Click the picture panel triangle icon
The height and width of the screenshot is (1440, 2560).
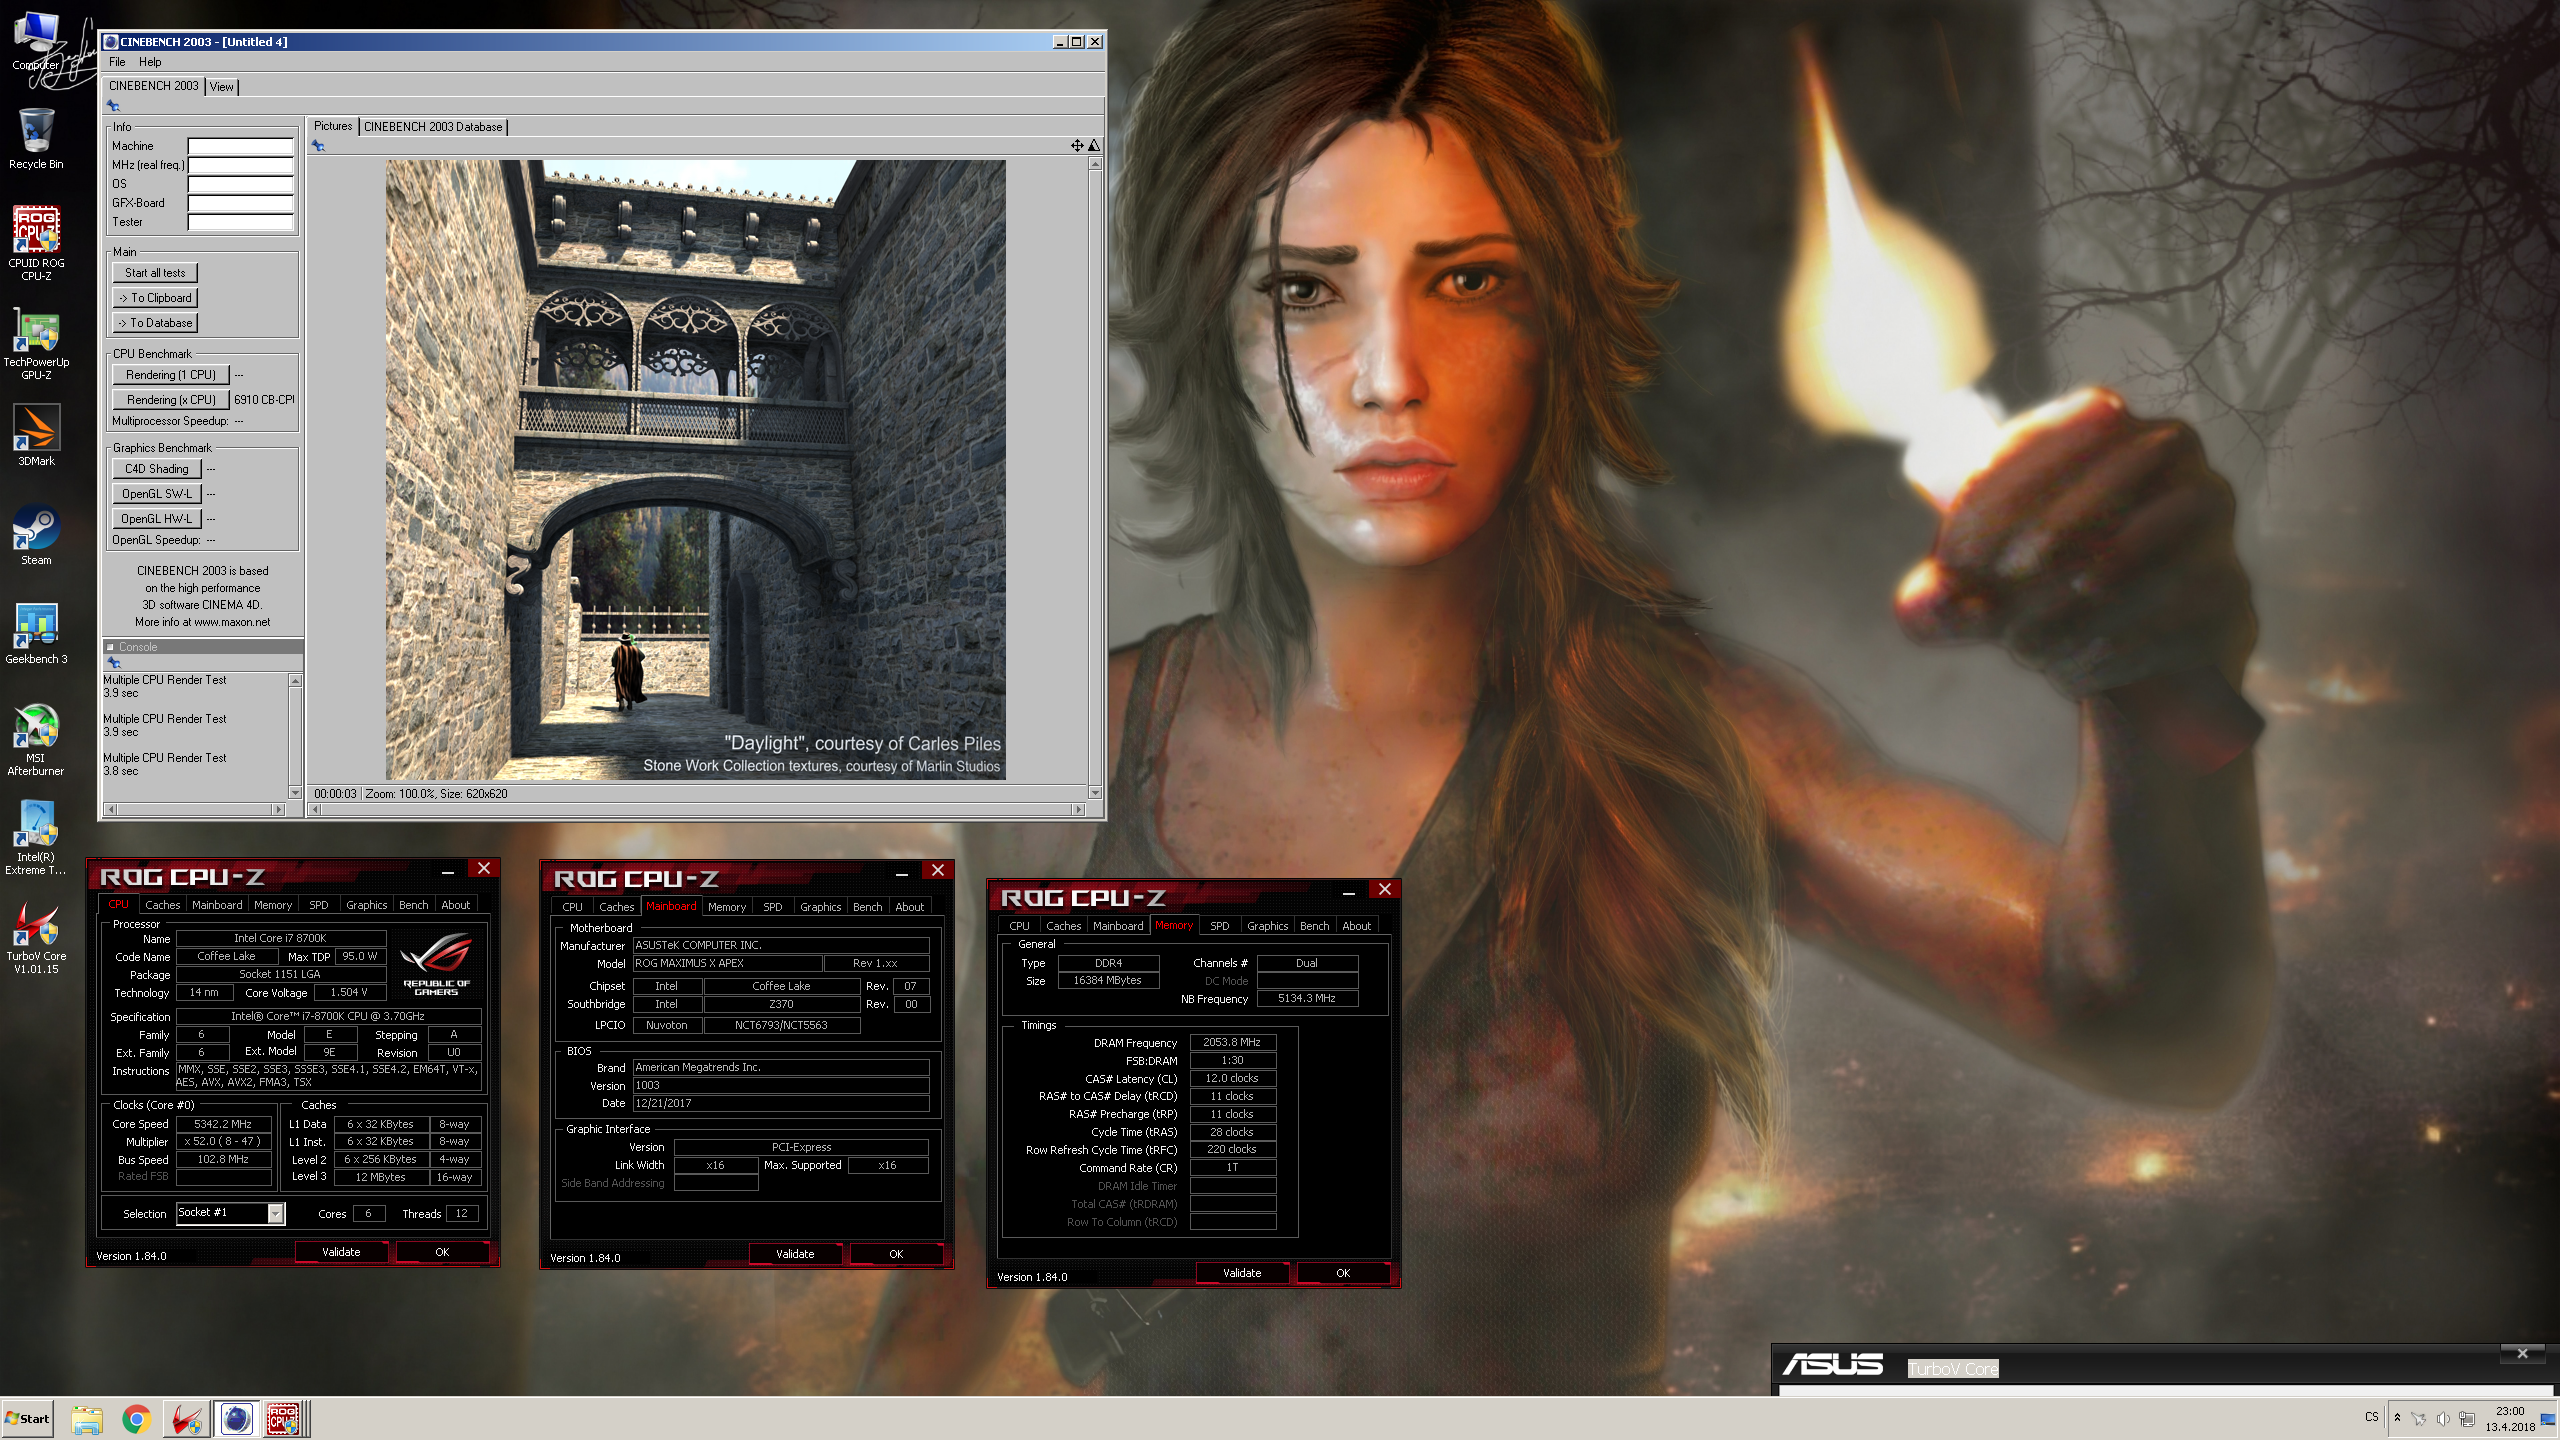coord(1094,146)
